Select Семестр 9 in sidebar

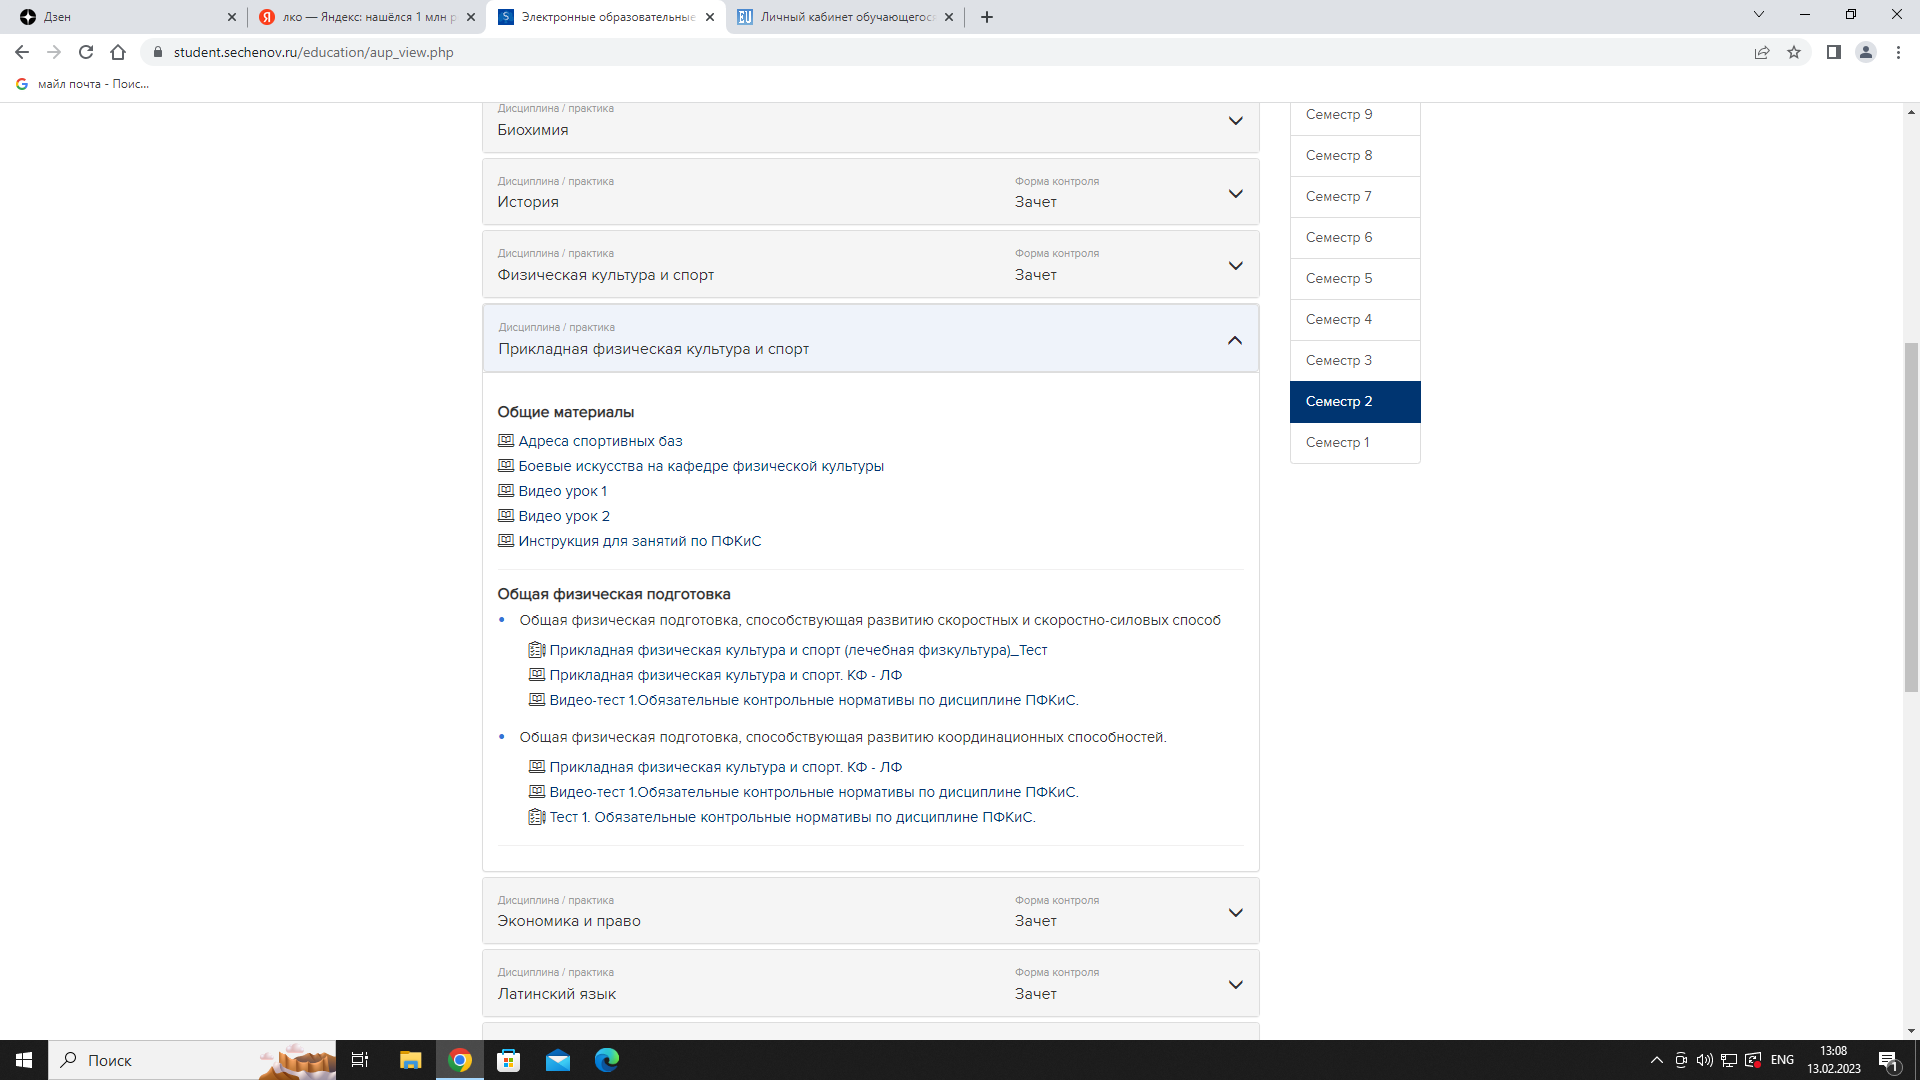pyautogui.click(x=1355, y=115)
